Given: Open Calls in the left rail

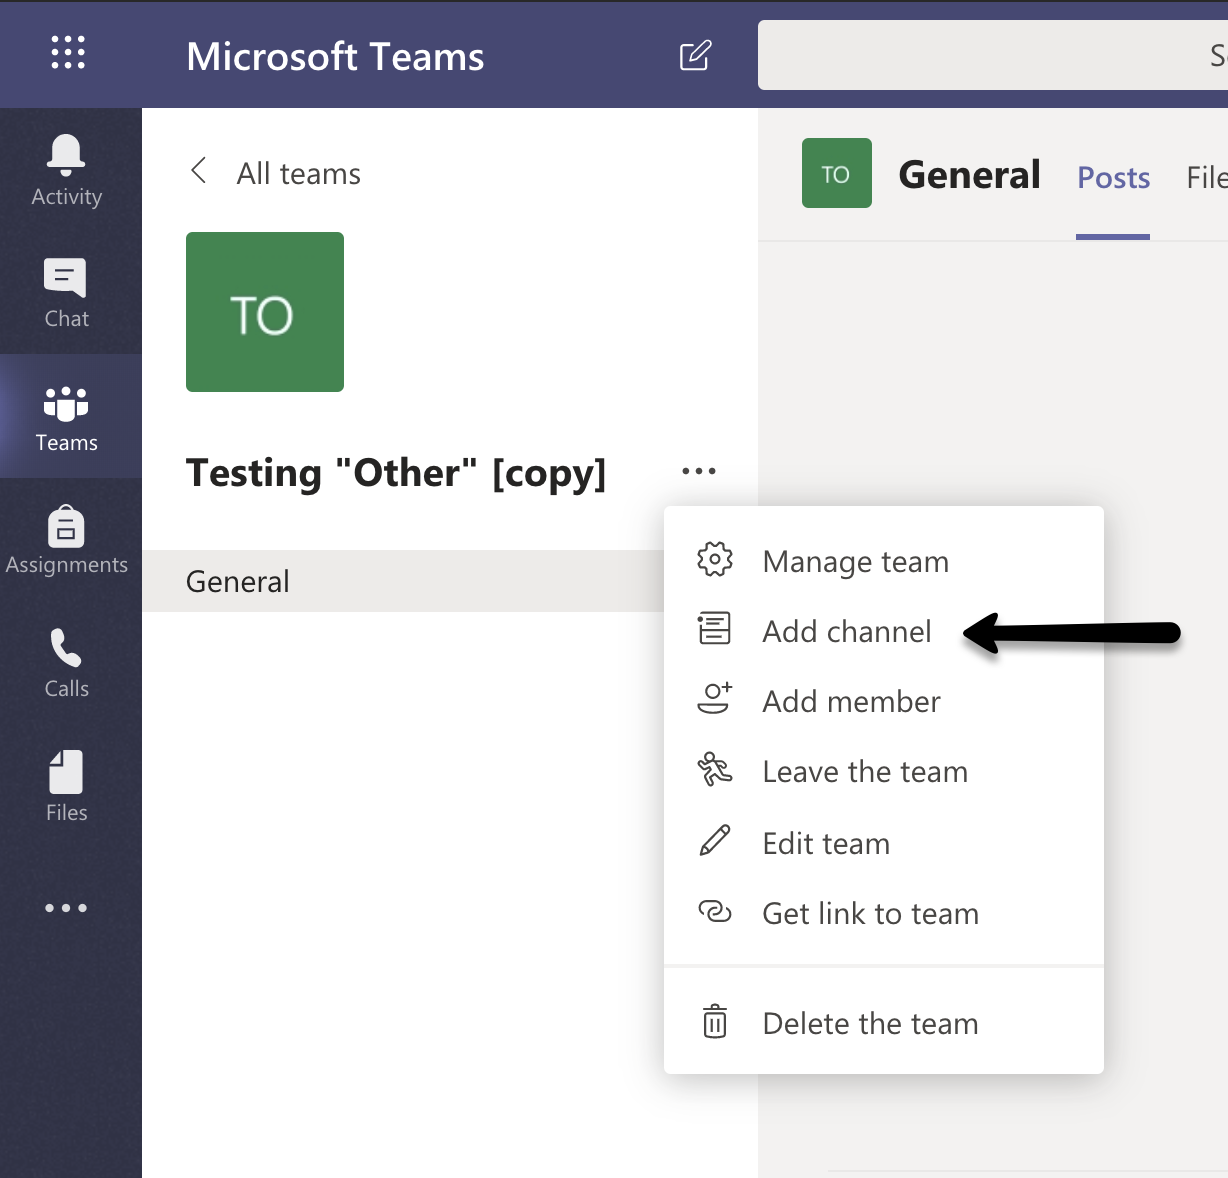Looking at the screenshot, I should [67, 664].
